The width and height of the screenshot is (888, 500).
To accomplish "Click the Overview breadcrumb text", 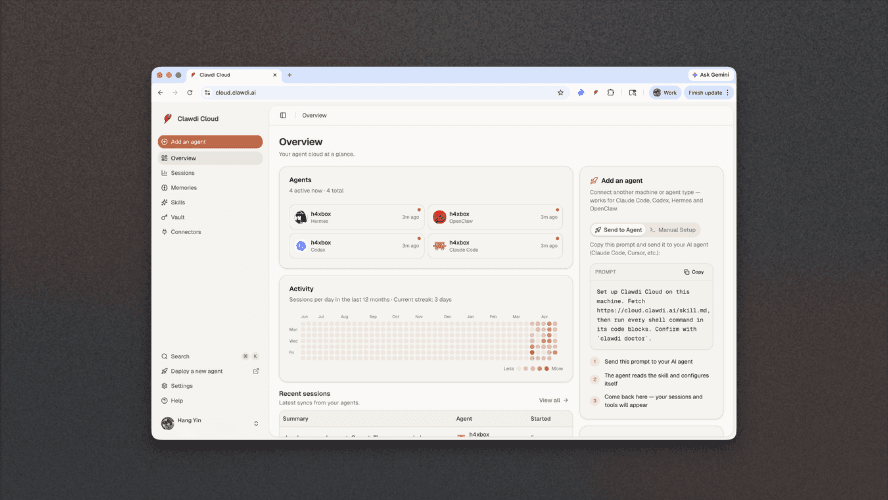I will click(x=314, y=115).
